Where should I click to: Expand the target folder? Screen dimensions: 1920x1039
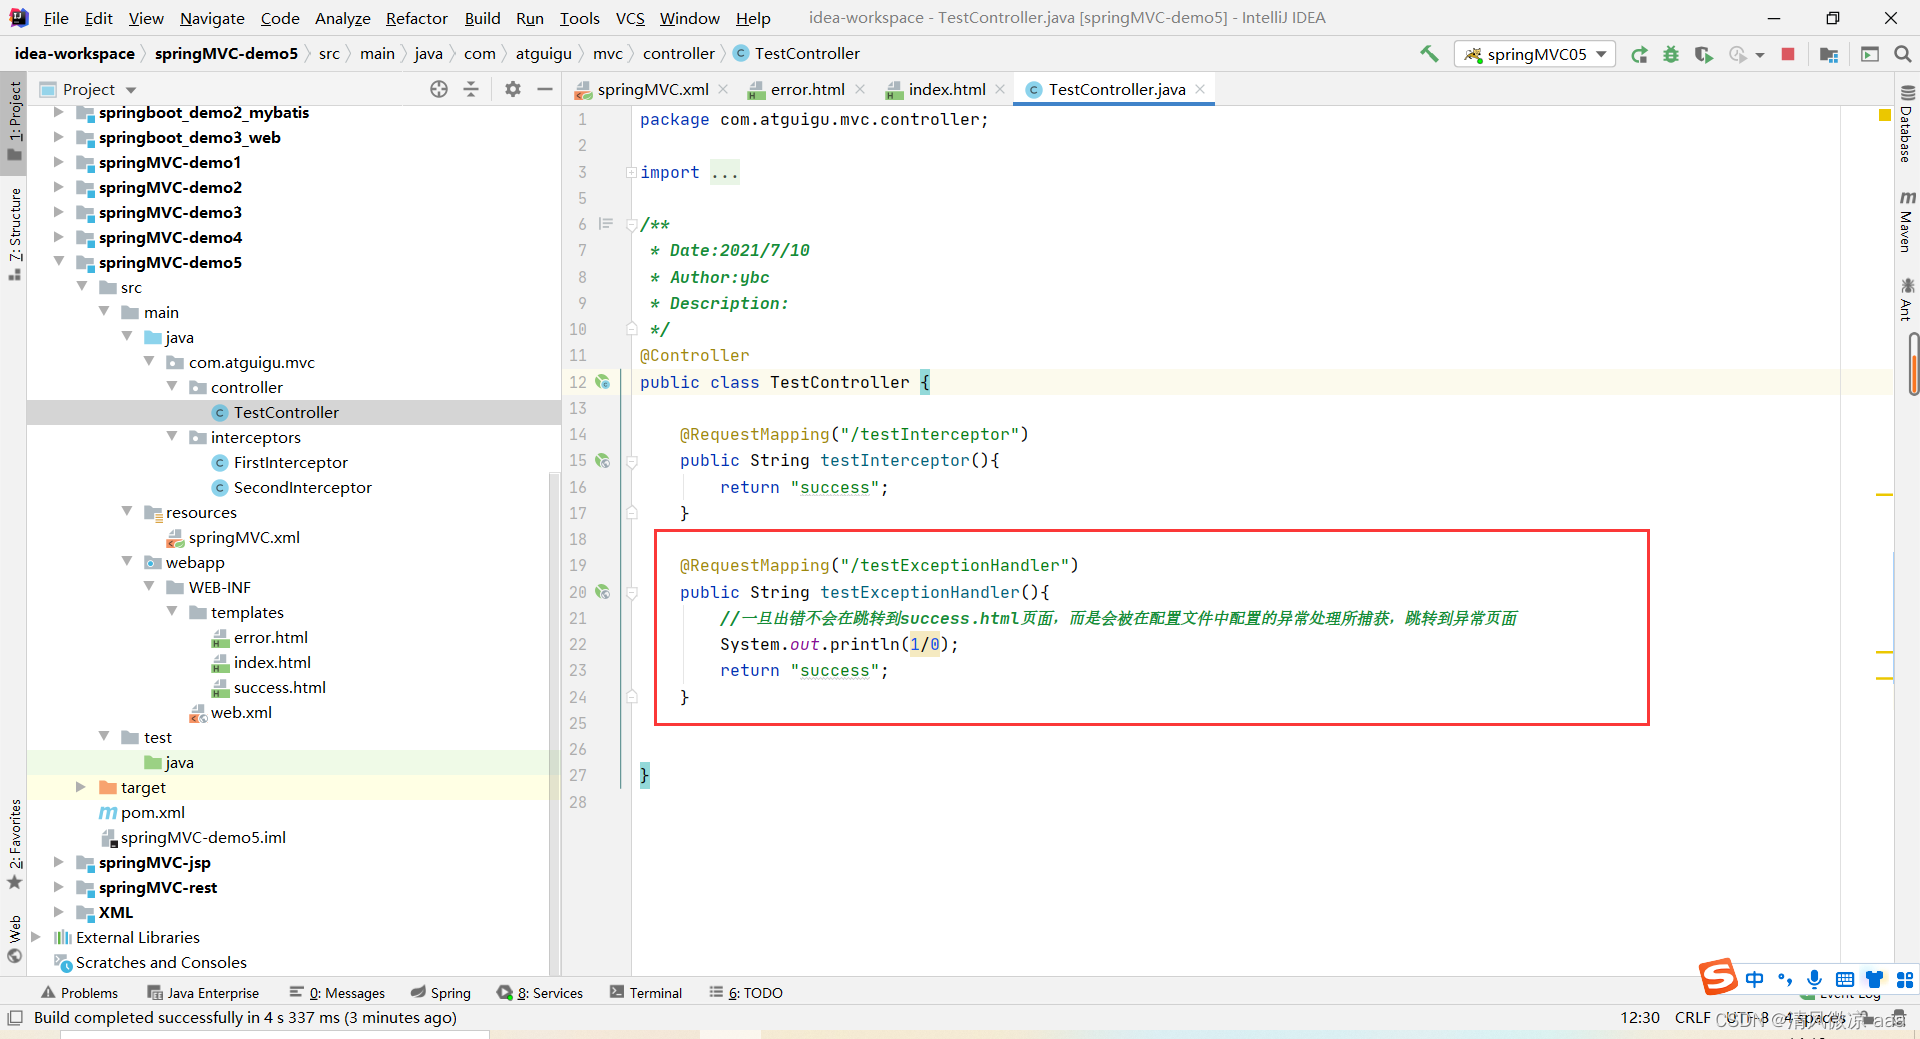tap(80, 787)
